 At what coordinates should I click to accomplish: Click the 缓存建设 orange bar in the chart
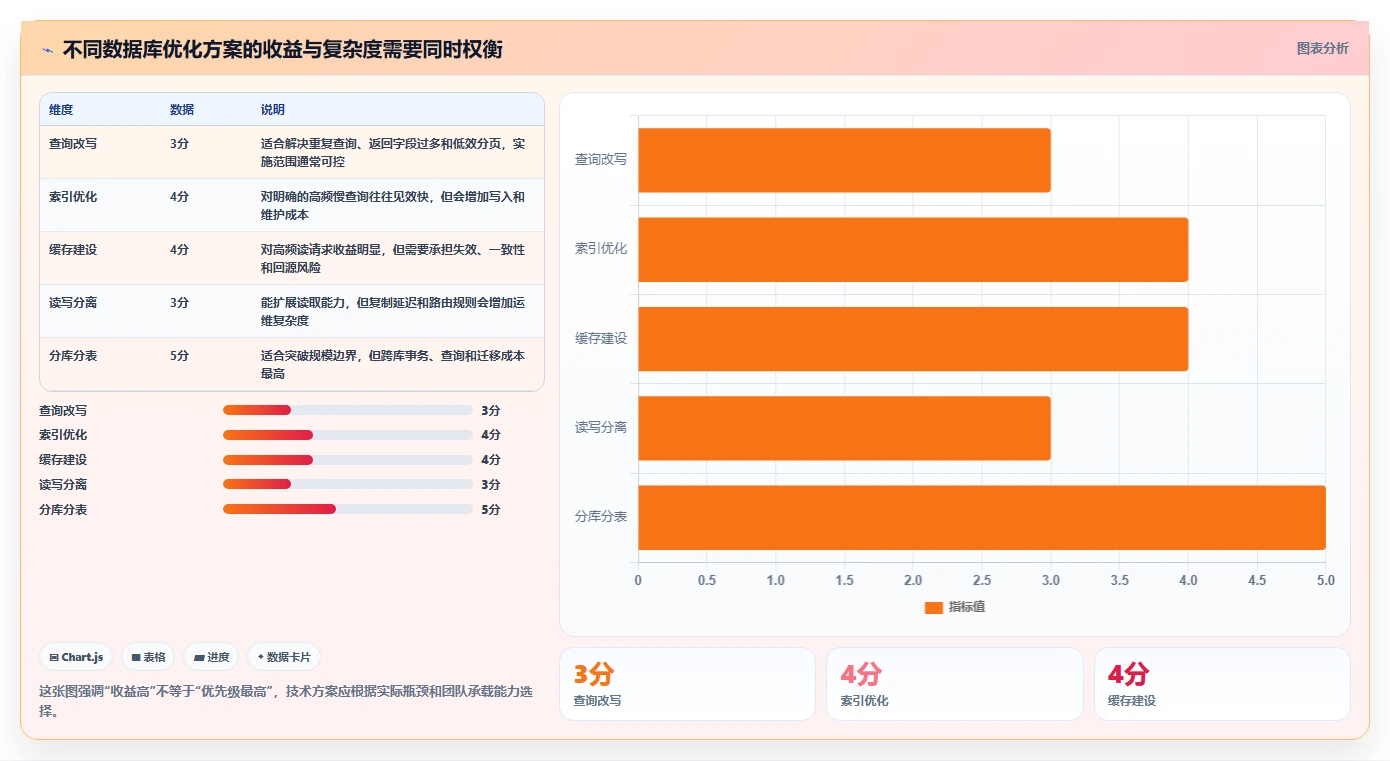tap(913, 339)
